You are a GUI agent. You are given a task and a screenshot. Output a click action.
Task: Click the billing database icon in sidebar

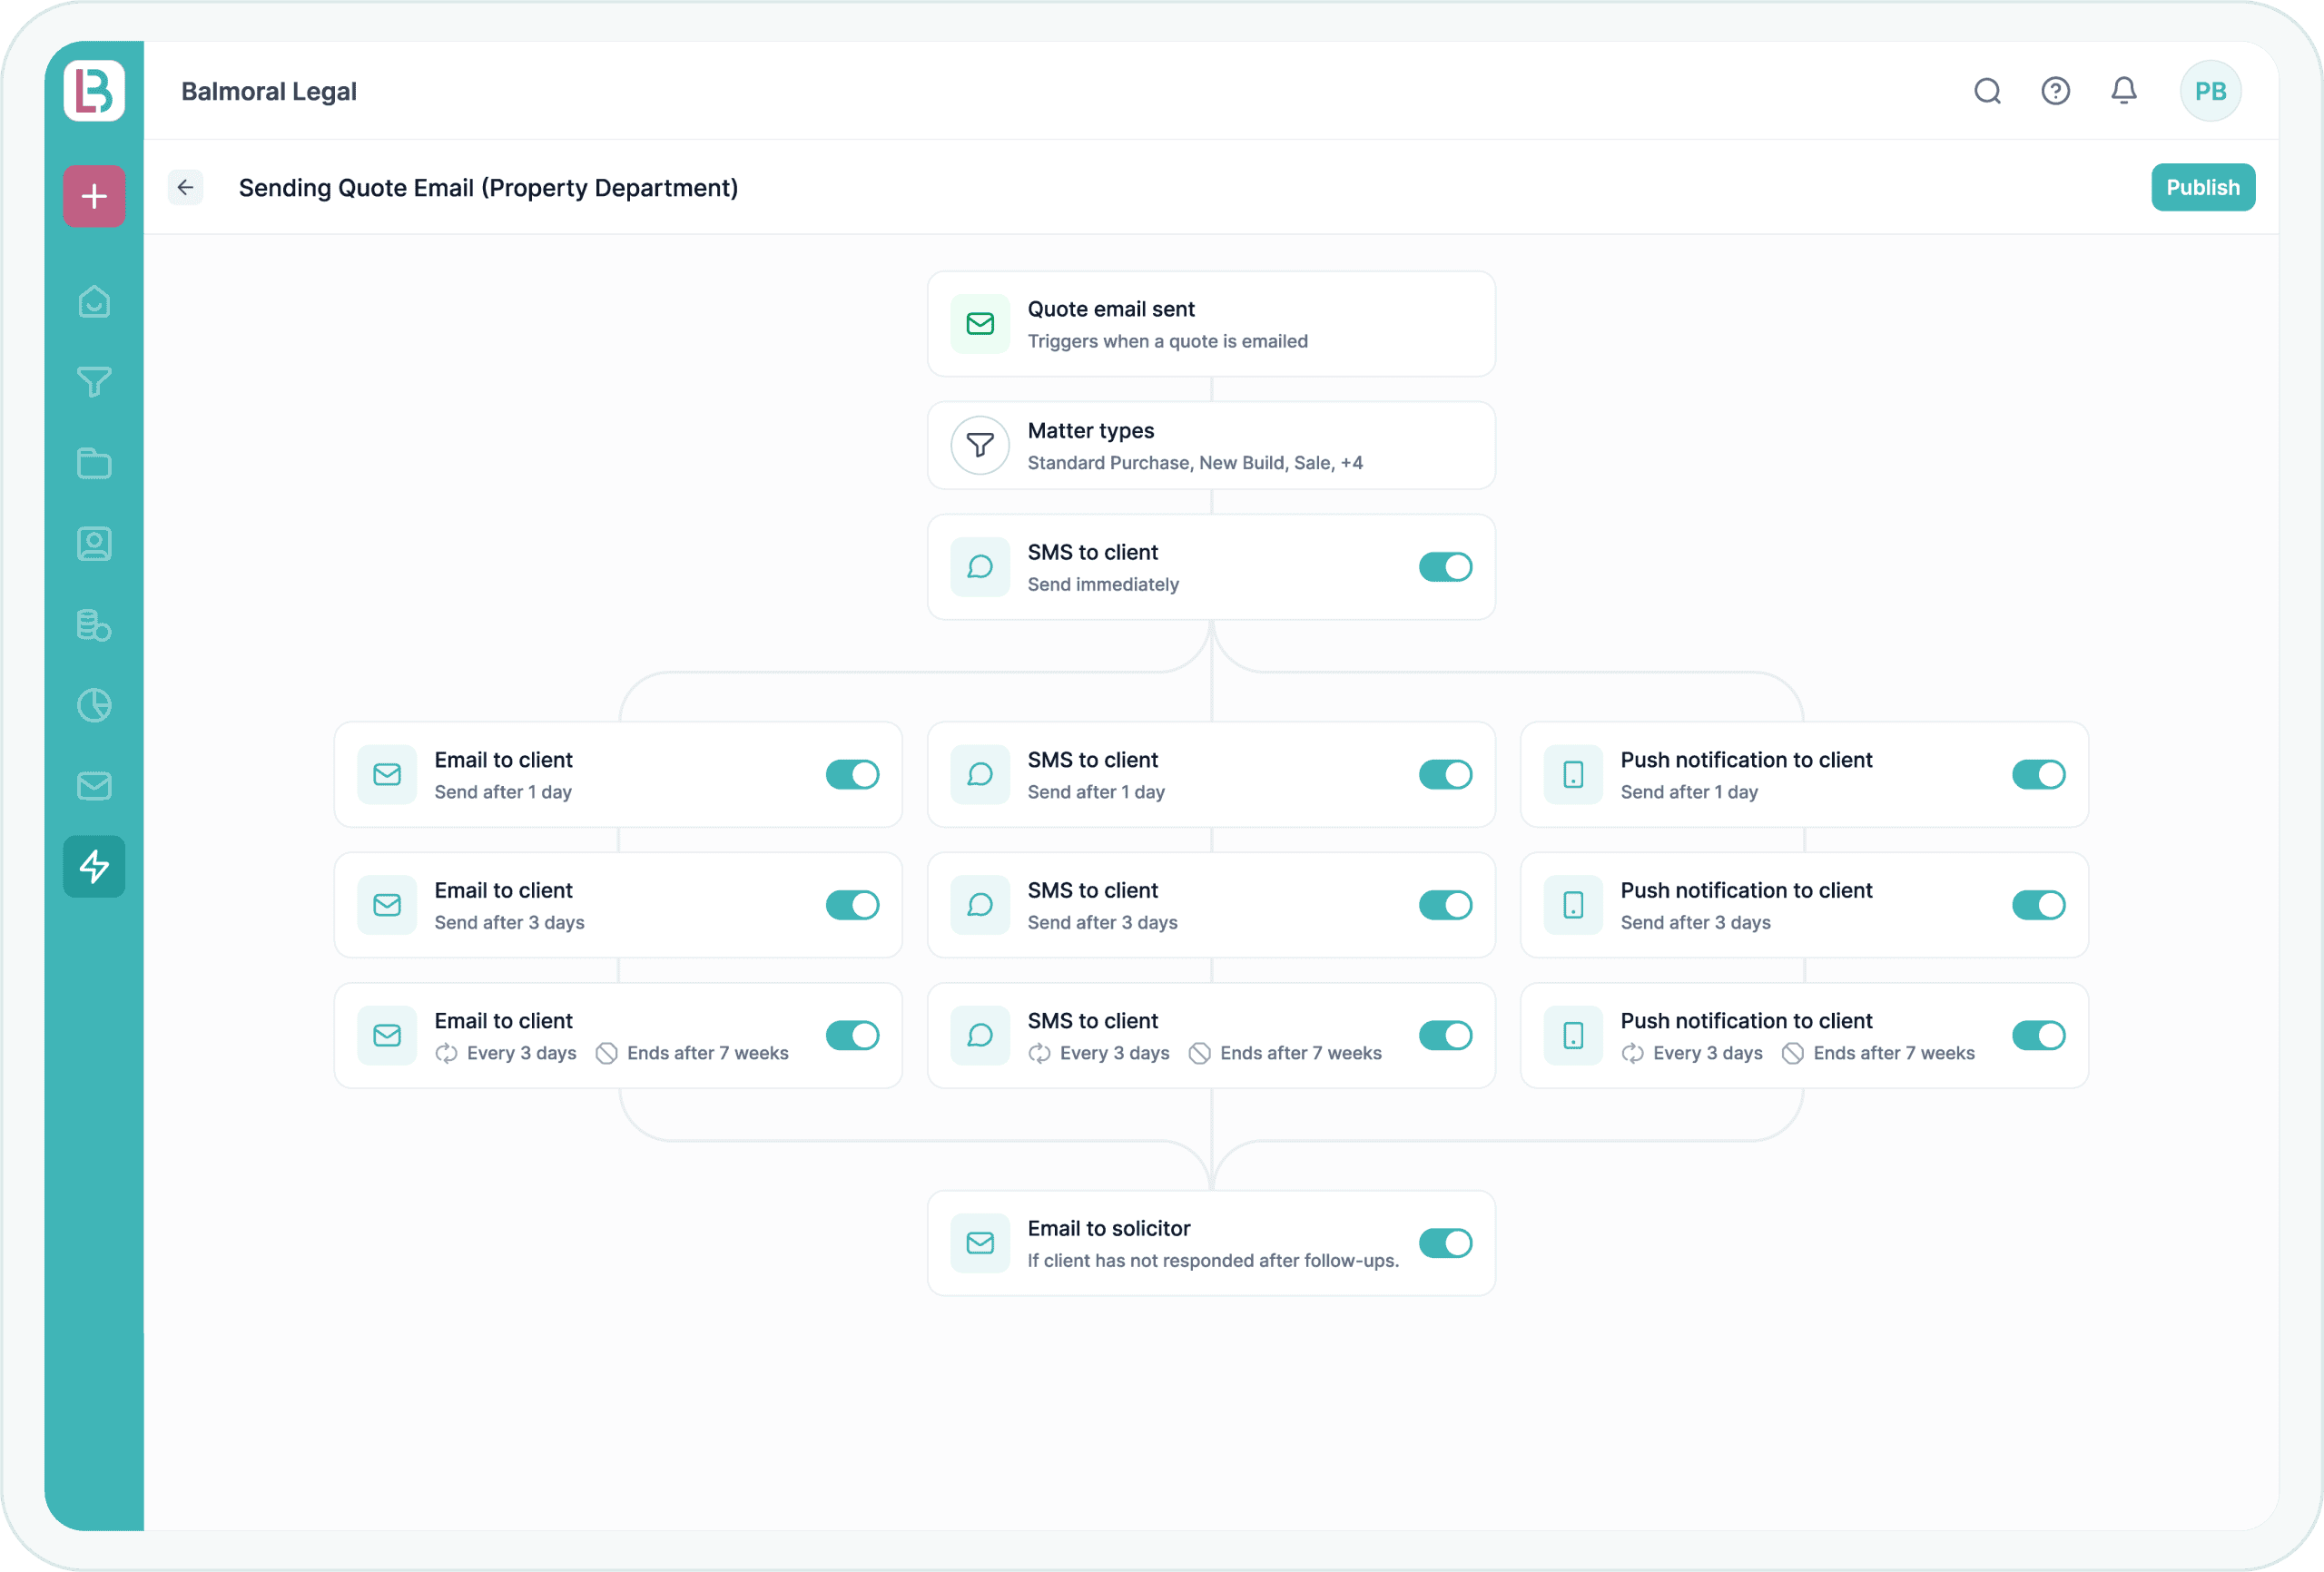click(x=93, y=624)
